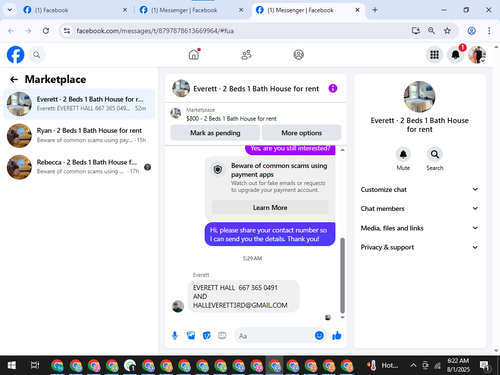This screenshot has height=375, width=500.
Task: Open Ryan - 2 Beds 1 Bath conversation
Action: coord(79,135)
